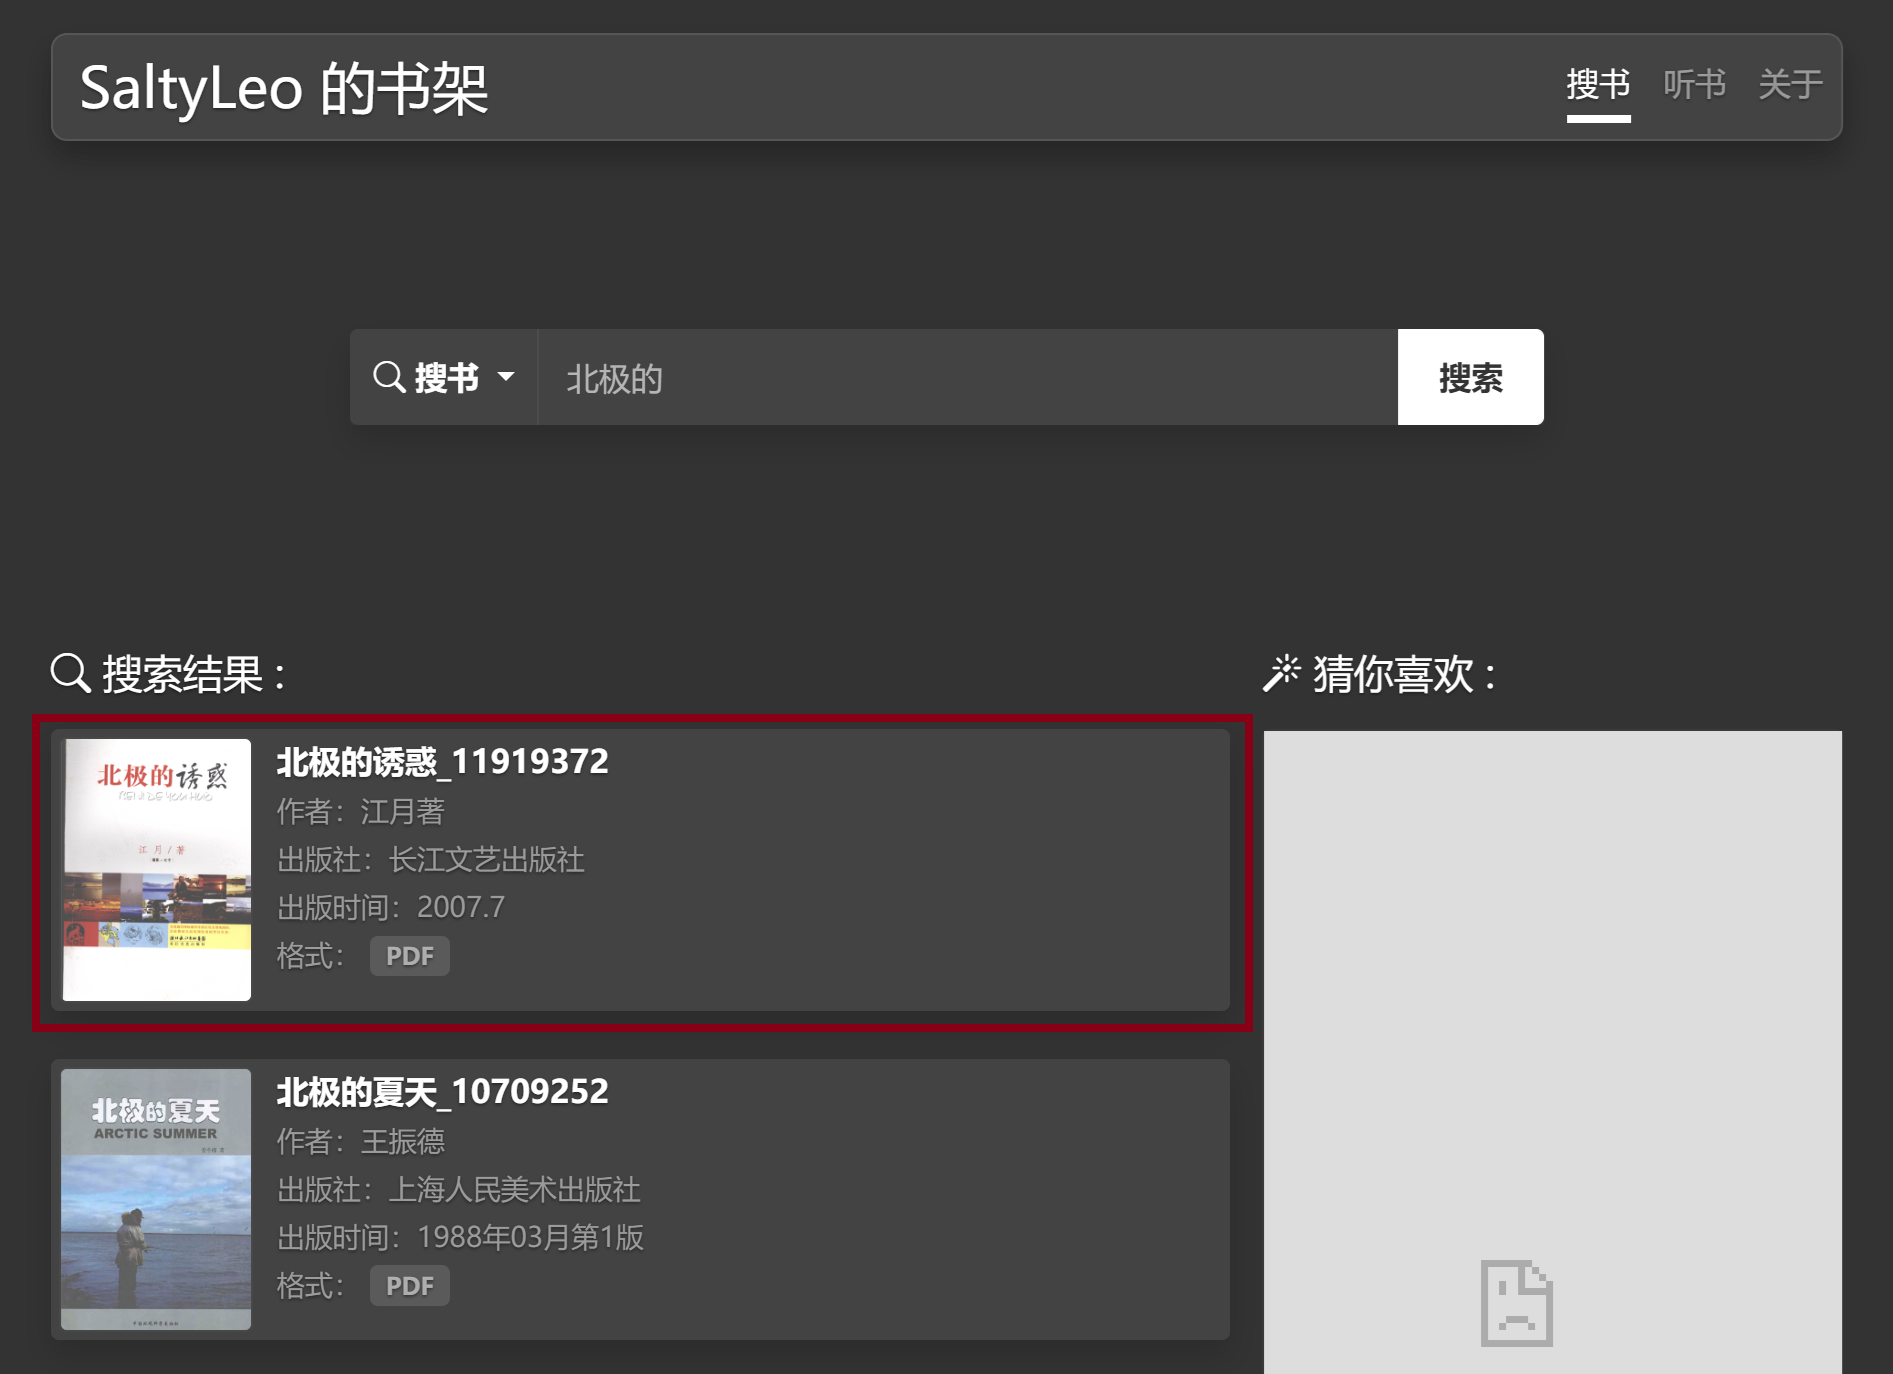Click the dropdown arrow beside 搜书 selector

(x=508, y=378)
